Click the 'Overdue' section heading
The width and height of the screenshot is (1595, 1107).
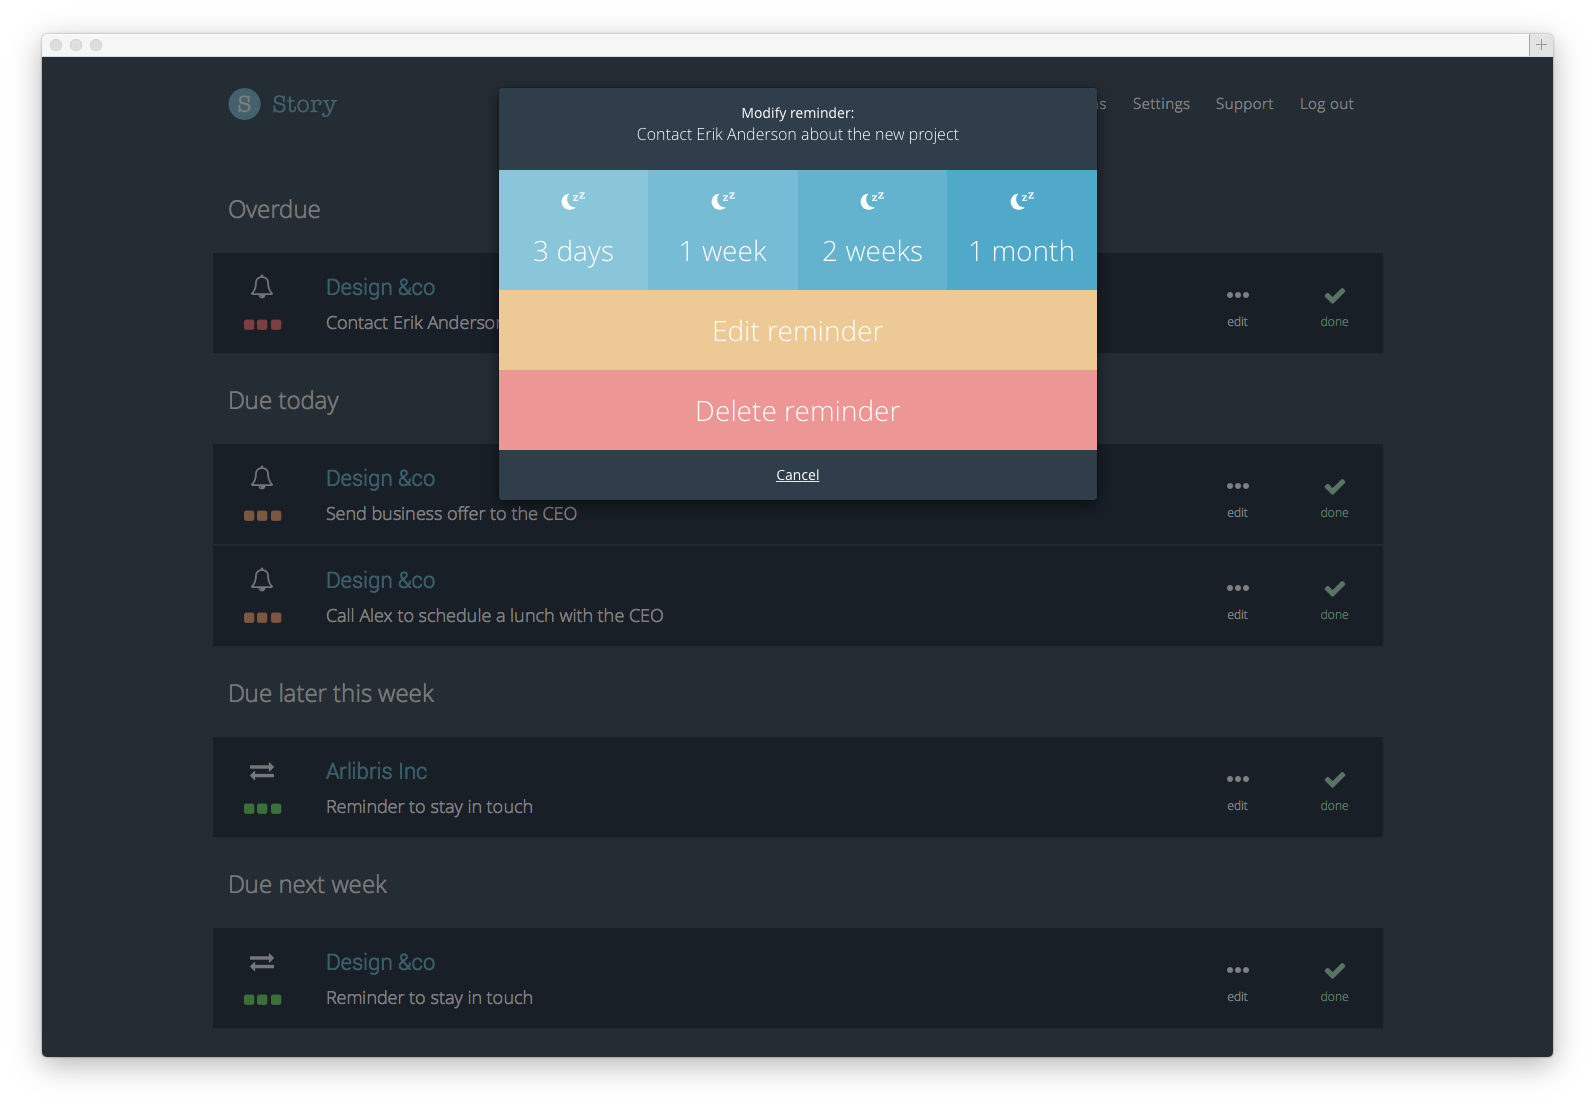(x=274, y=210)
